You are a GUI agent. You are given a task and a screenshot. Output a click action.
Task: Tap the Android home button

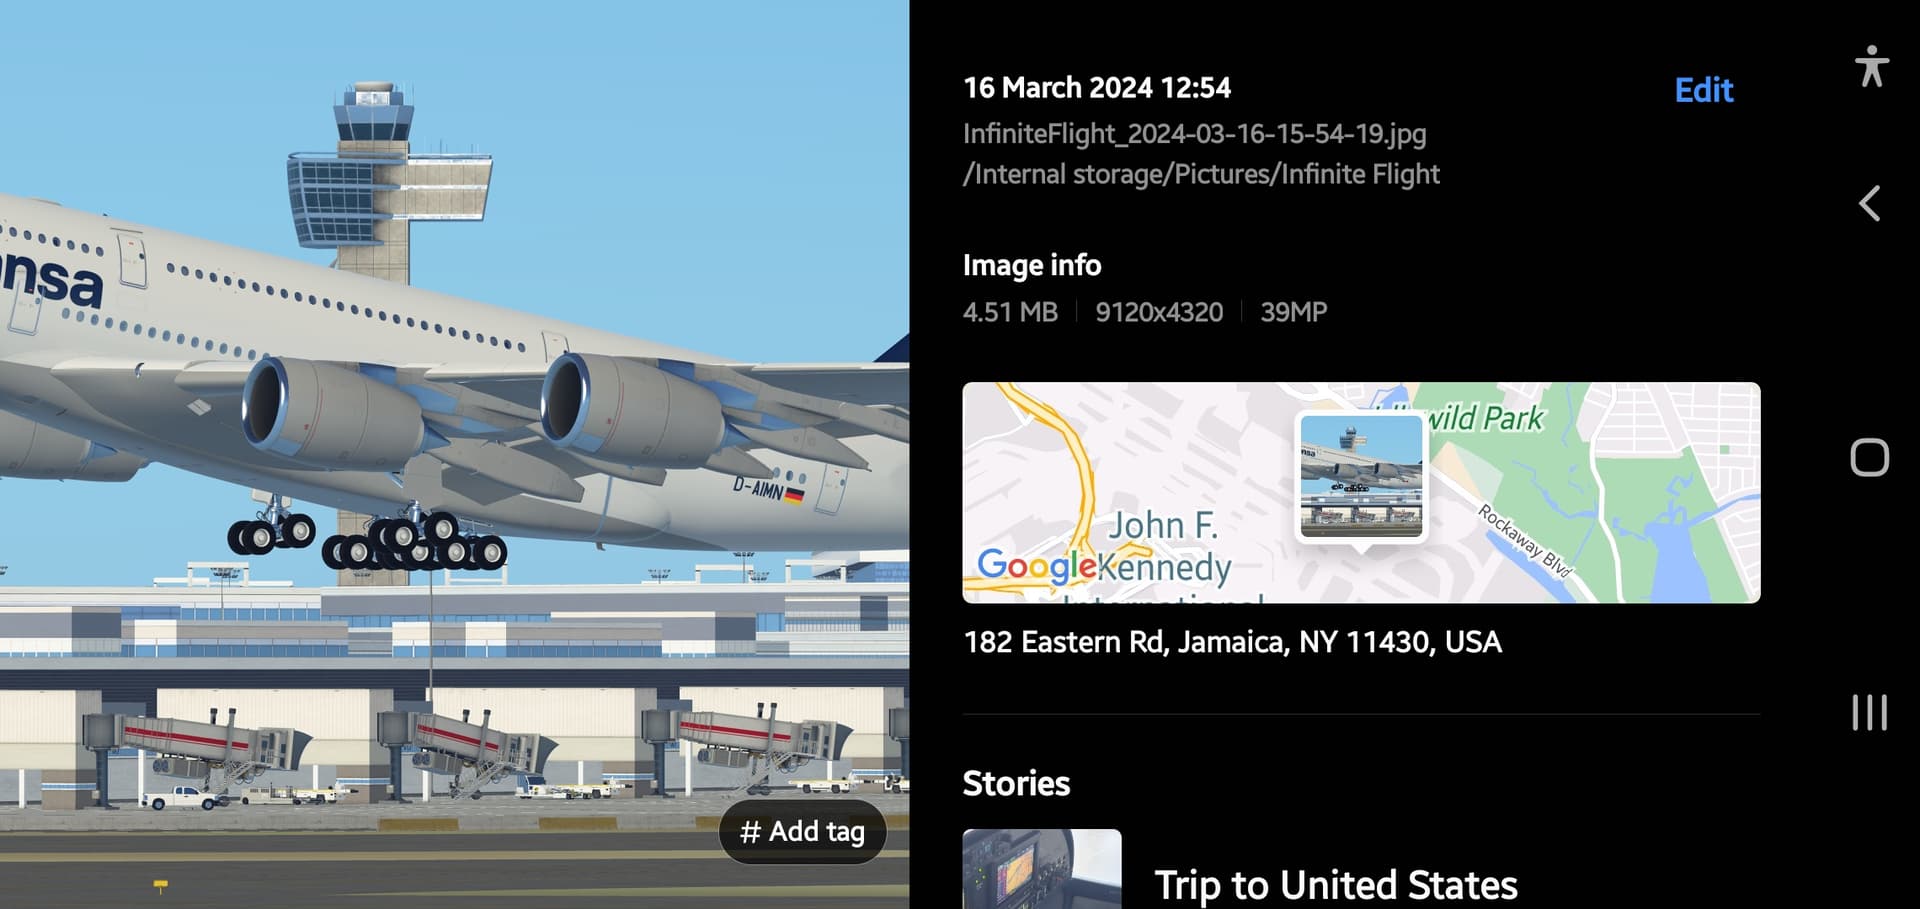pyautogui.click(x=1869, y=457)
